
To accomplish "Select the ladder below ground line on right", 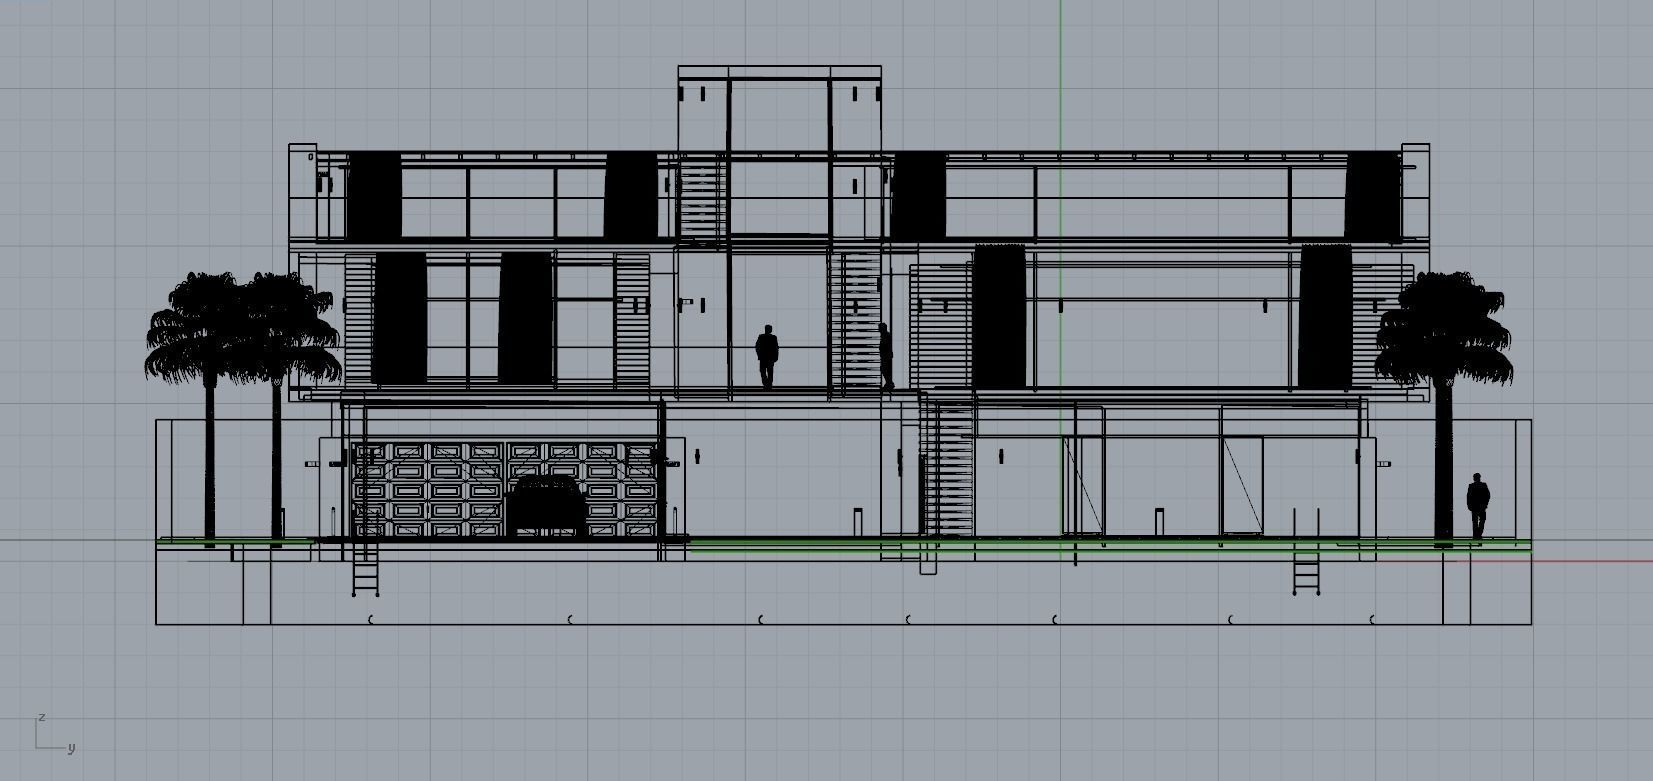I will pos(1307,571).
